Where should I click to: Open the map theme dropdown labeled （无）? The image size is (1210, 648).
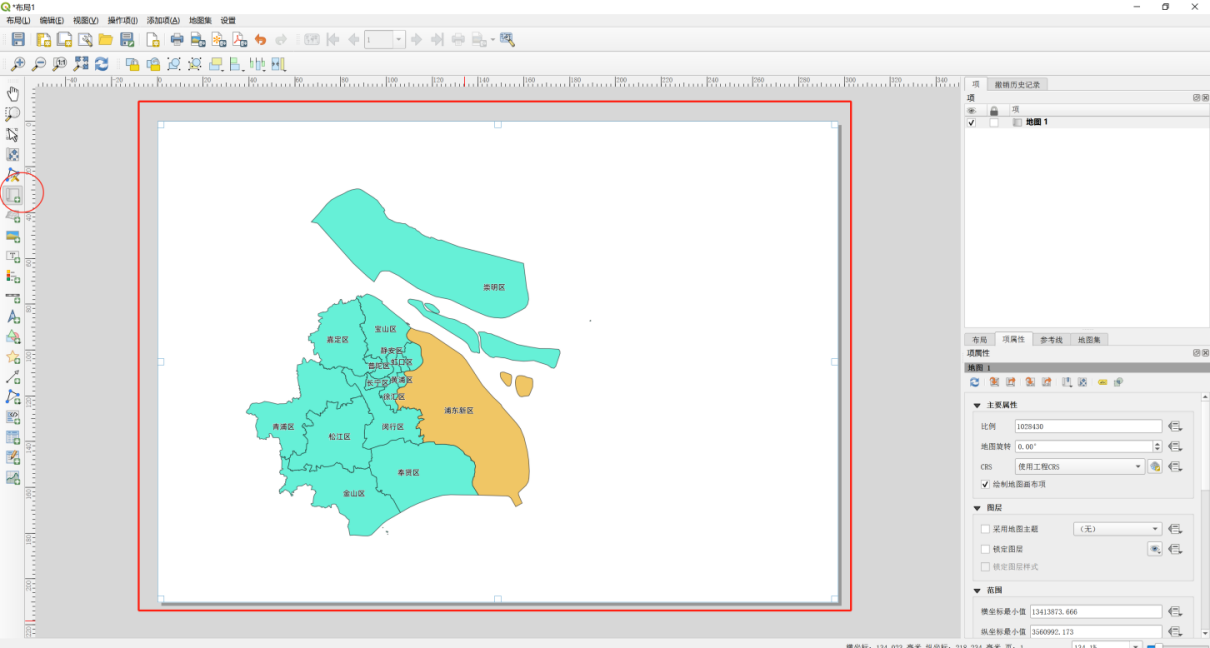[1118, 529]
